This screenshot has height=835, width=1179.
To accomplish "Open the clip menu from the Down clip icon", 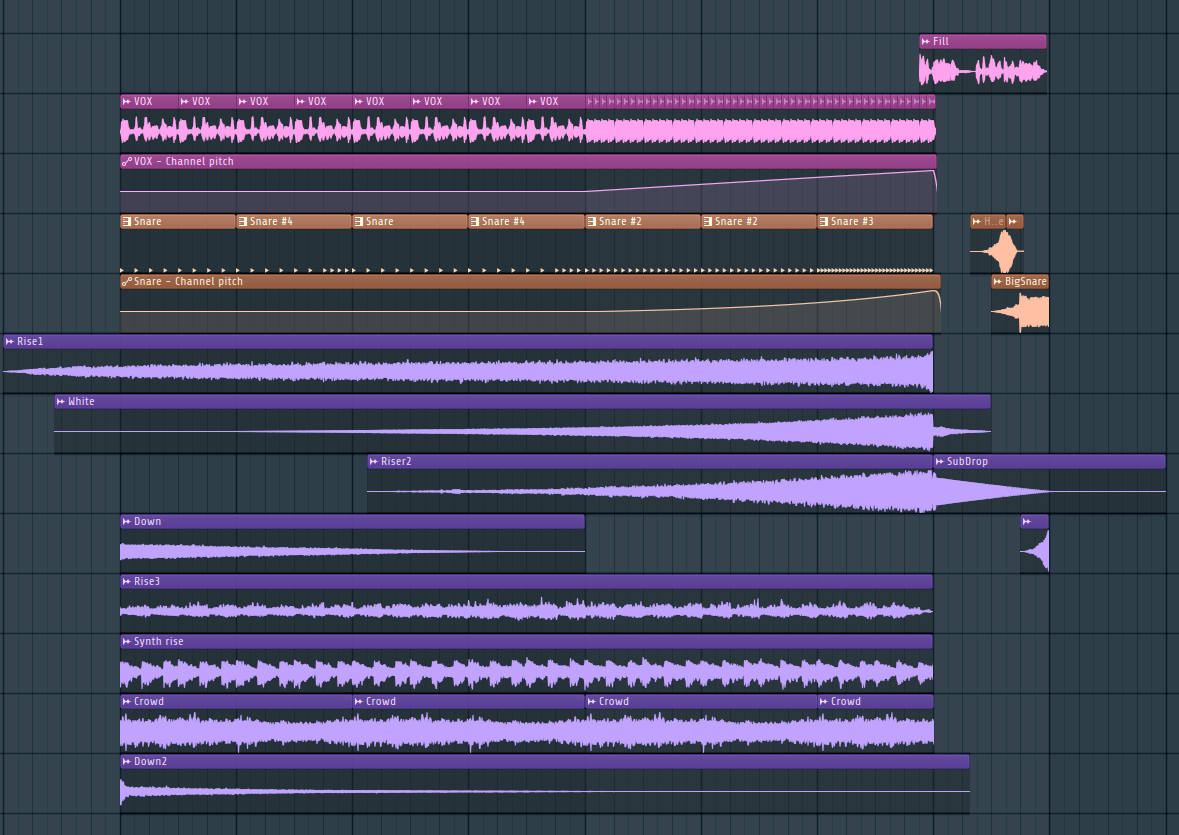I will [125, 521].
